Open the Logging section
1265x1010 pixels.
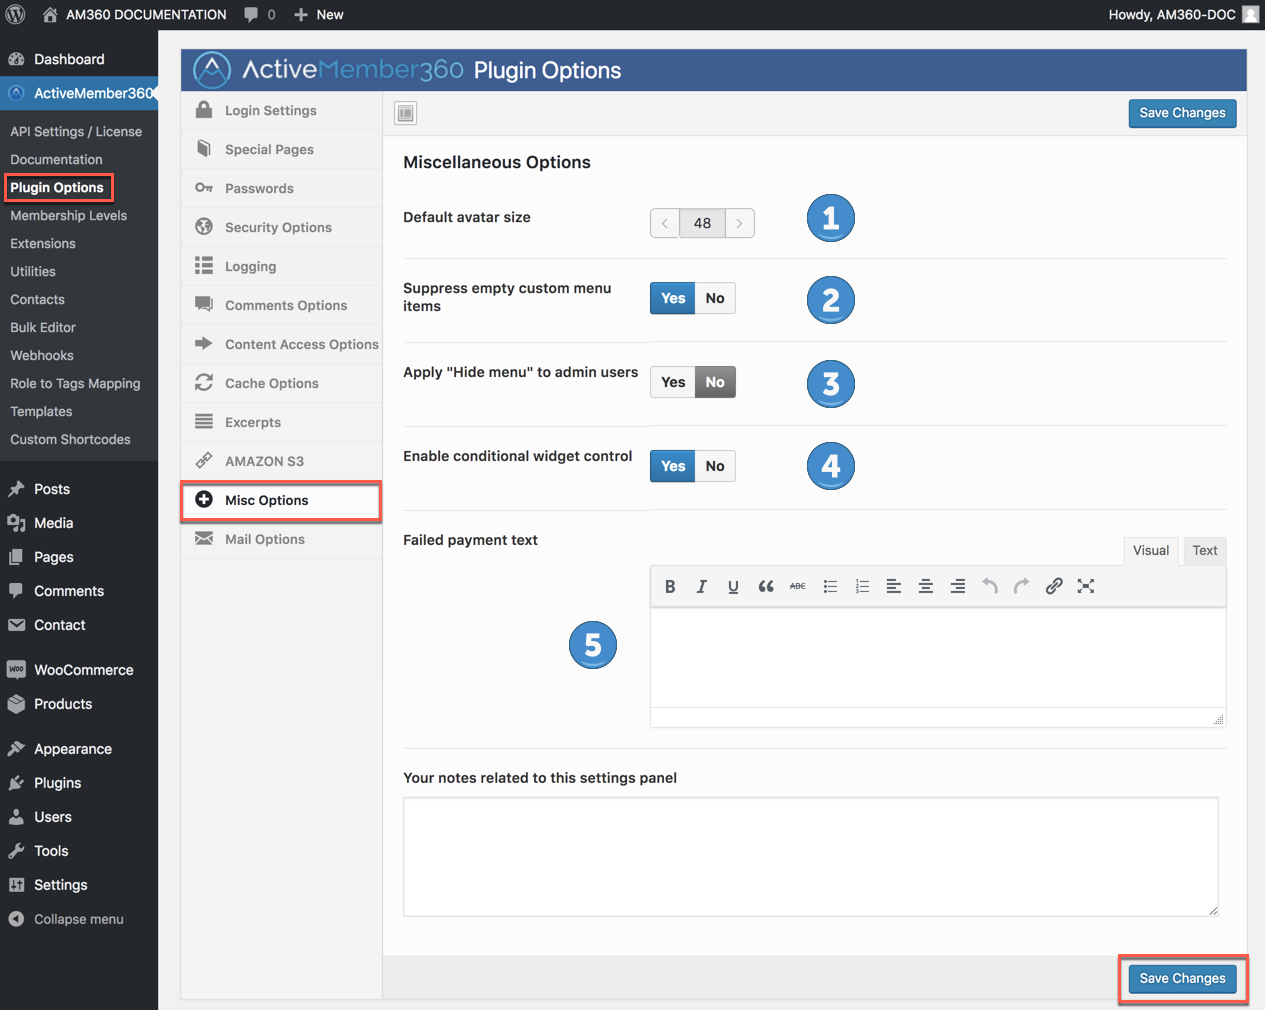click(282, 266)
